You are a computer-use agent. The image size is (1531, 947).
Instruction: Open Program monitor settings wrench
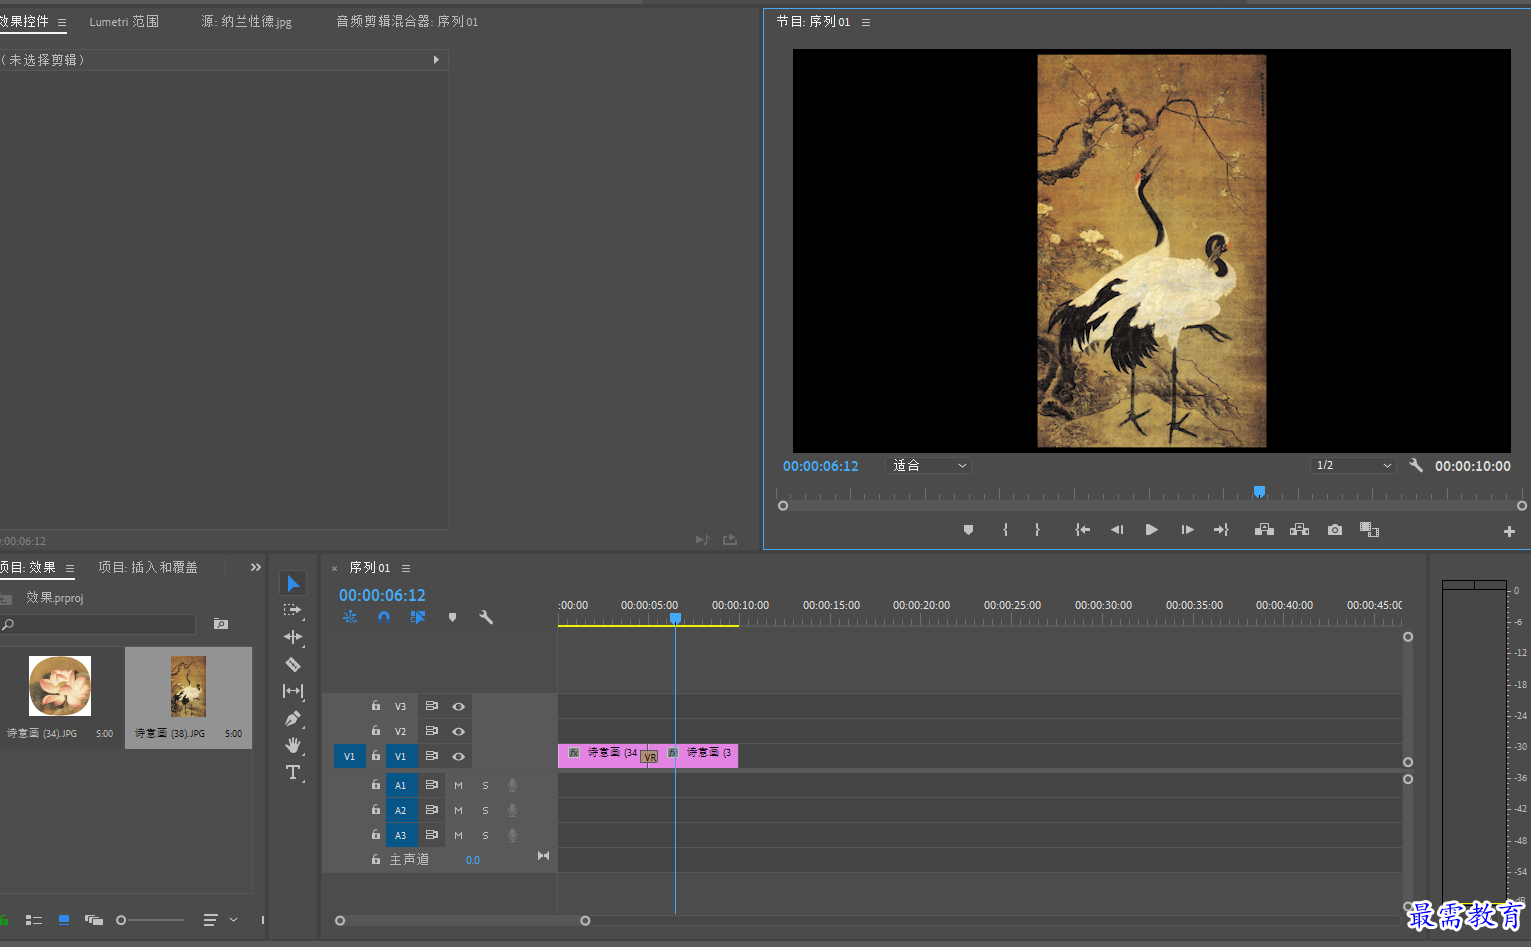tap(1416, 465)
